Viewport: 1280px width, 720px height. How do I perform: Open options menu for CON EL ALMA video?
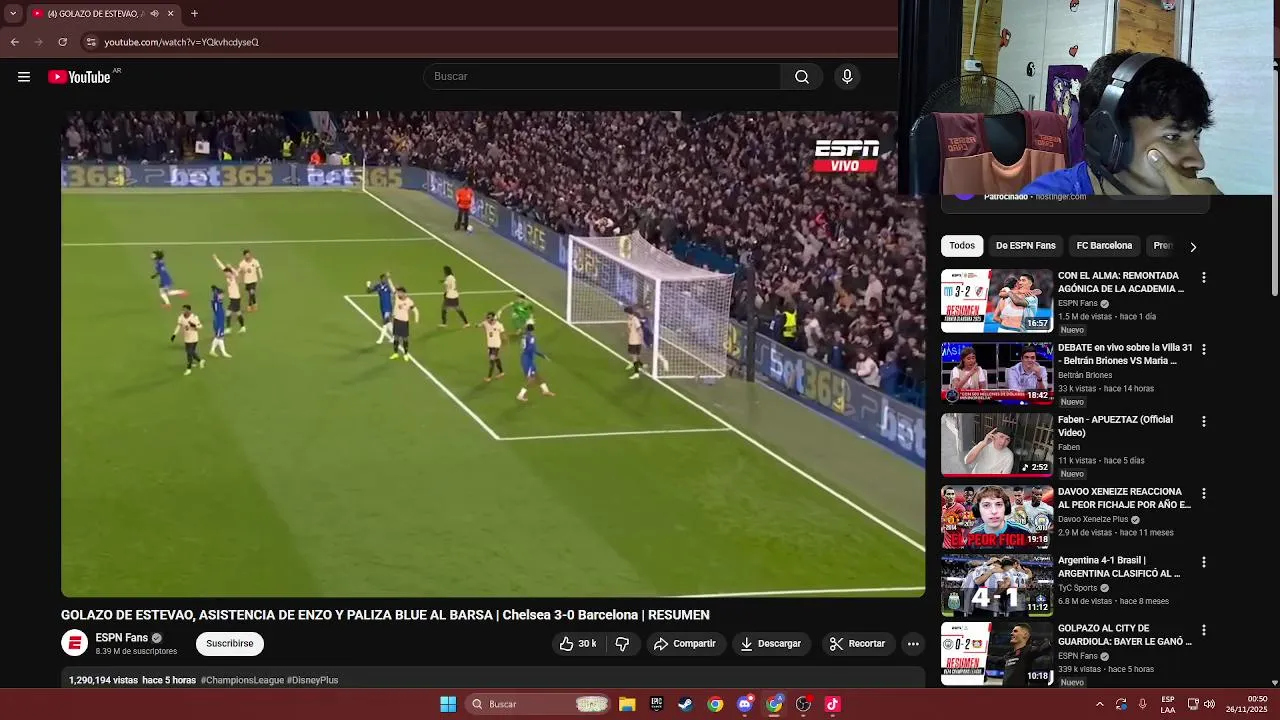pyautogui.click(x=1204, y=278)
